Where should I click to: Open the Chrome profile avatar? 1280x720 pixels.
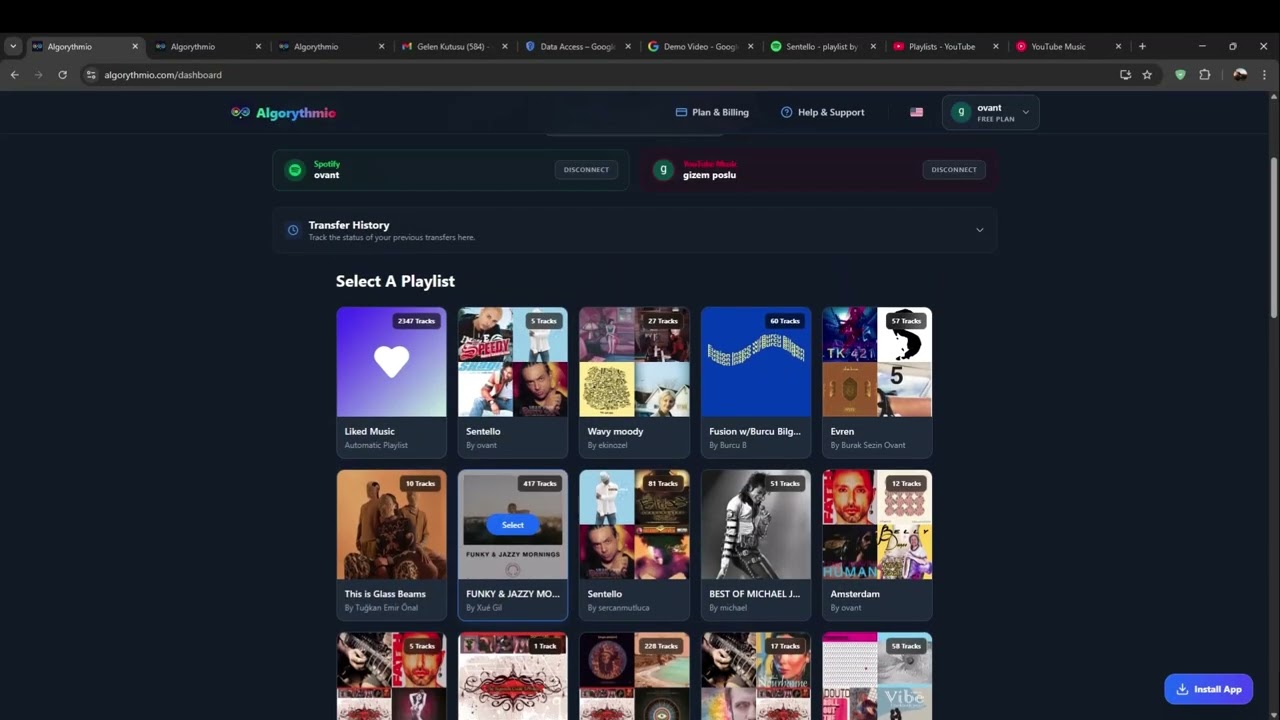pyautogui.click(x=1240, y=75)
